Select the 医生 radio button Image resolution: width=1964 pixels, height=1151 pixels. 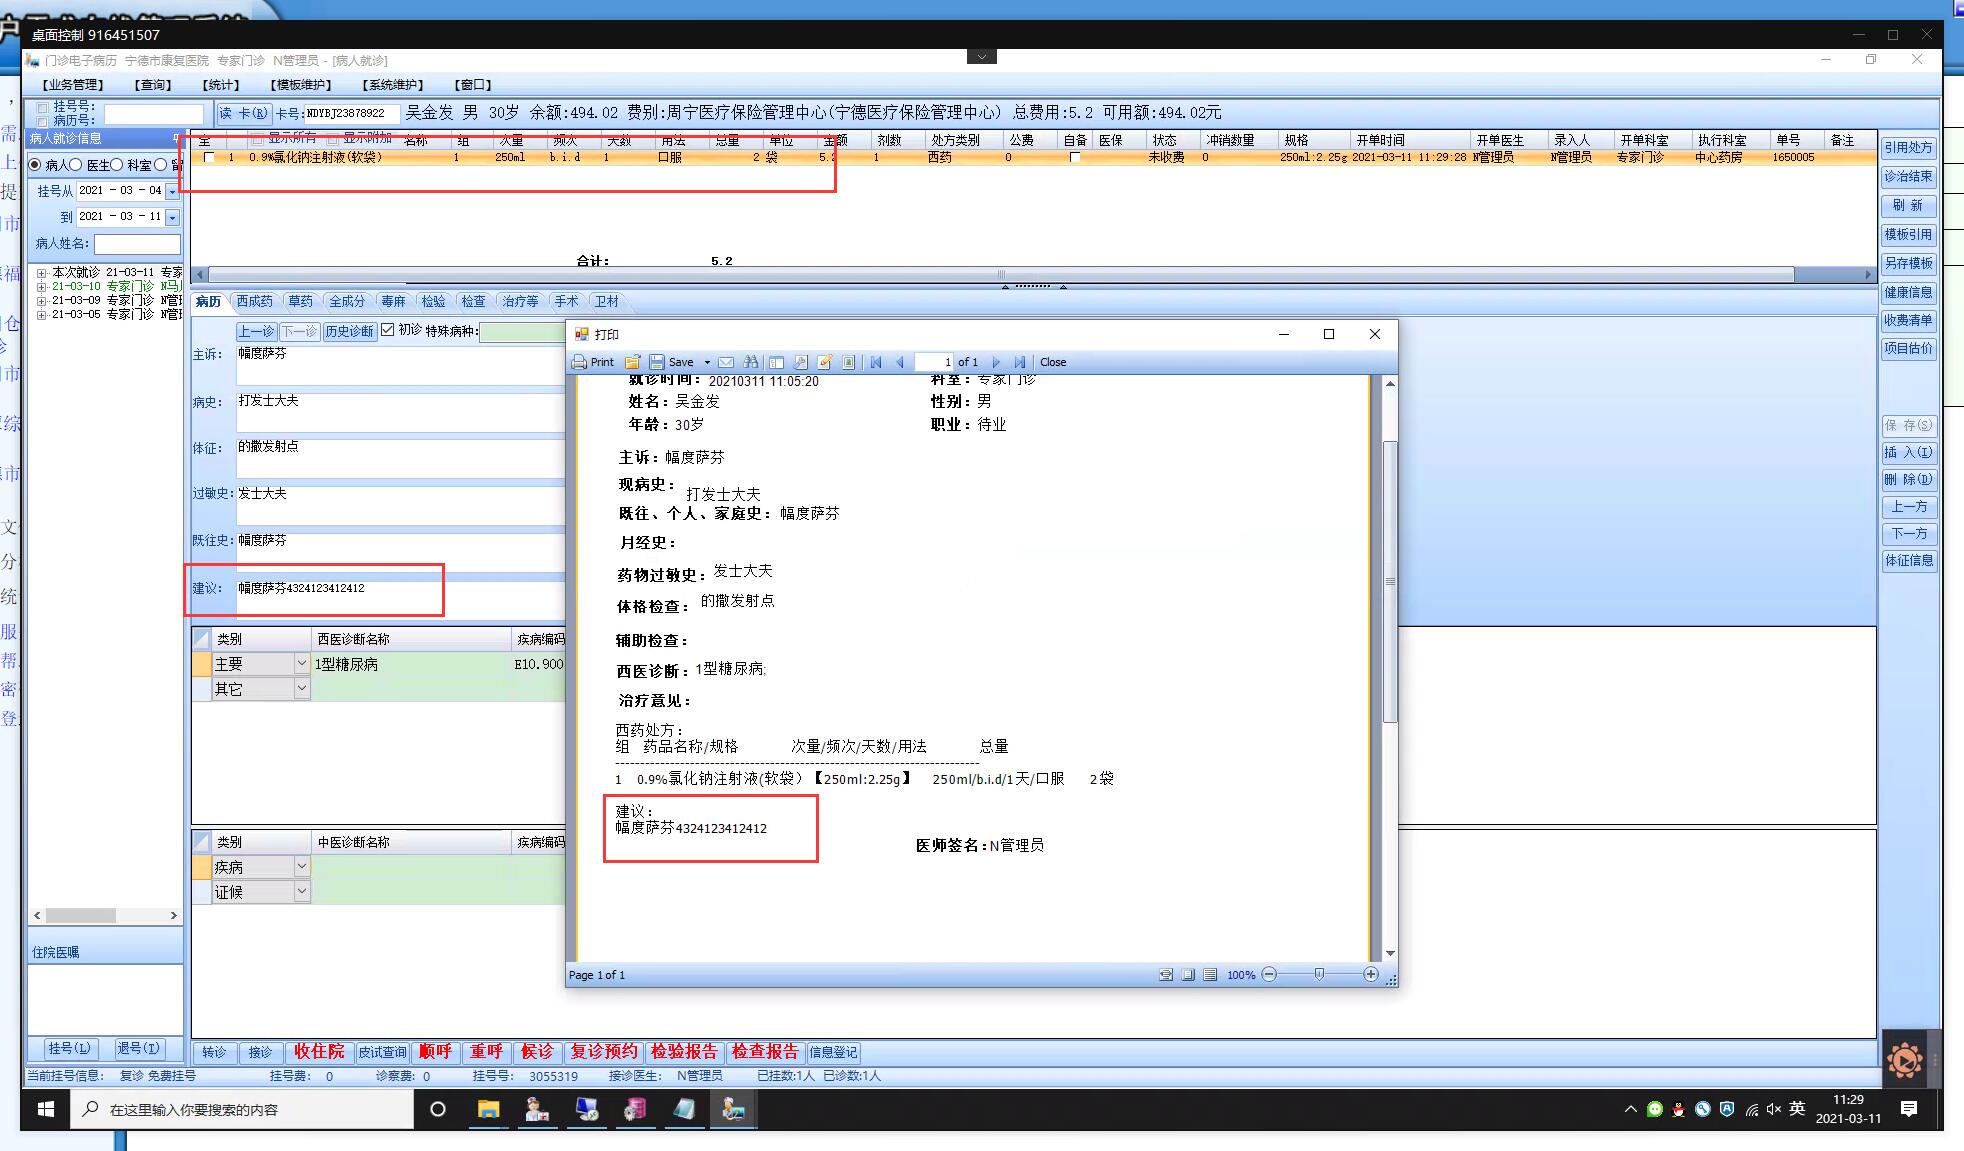(x=76, y=165)
